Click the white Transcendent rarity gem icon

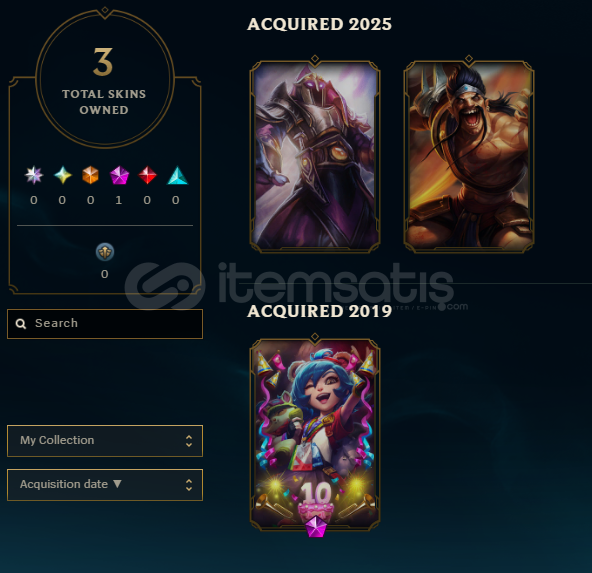pyautogui.click(x=34, y=176)
